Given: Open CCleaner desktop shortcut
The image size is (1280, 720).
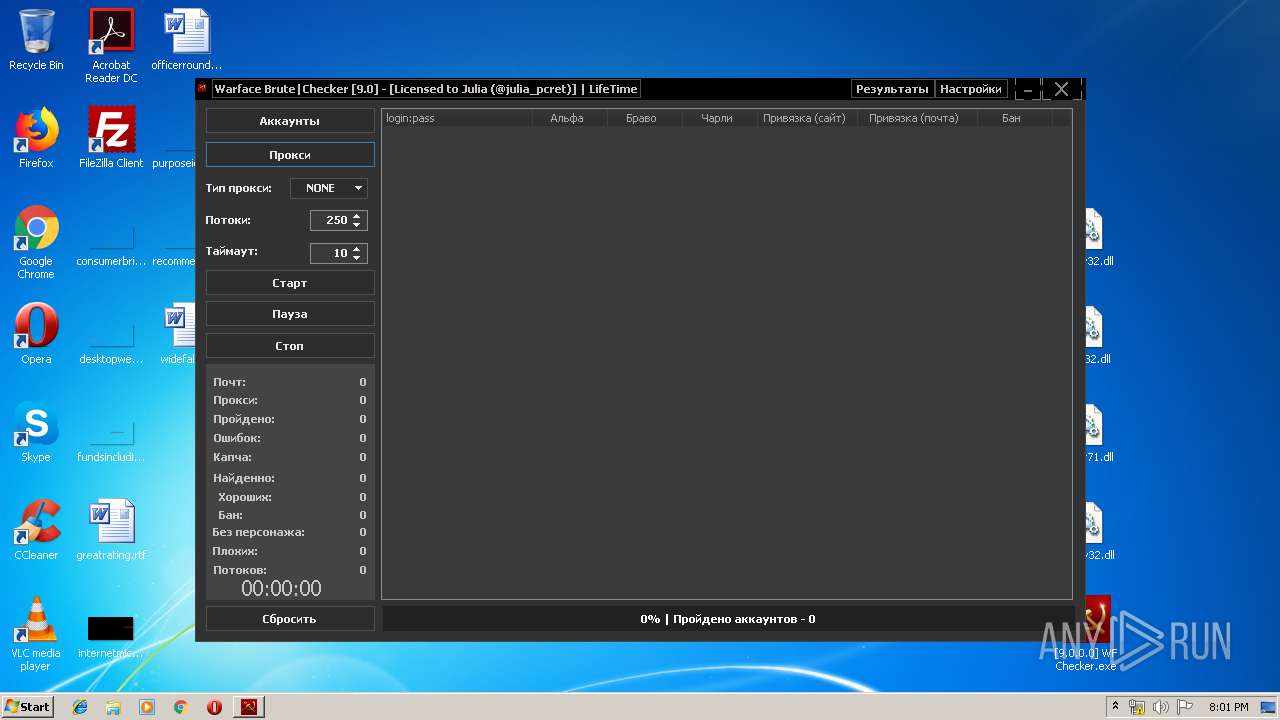Looking at the screenshot, I should (36, 530).
